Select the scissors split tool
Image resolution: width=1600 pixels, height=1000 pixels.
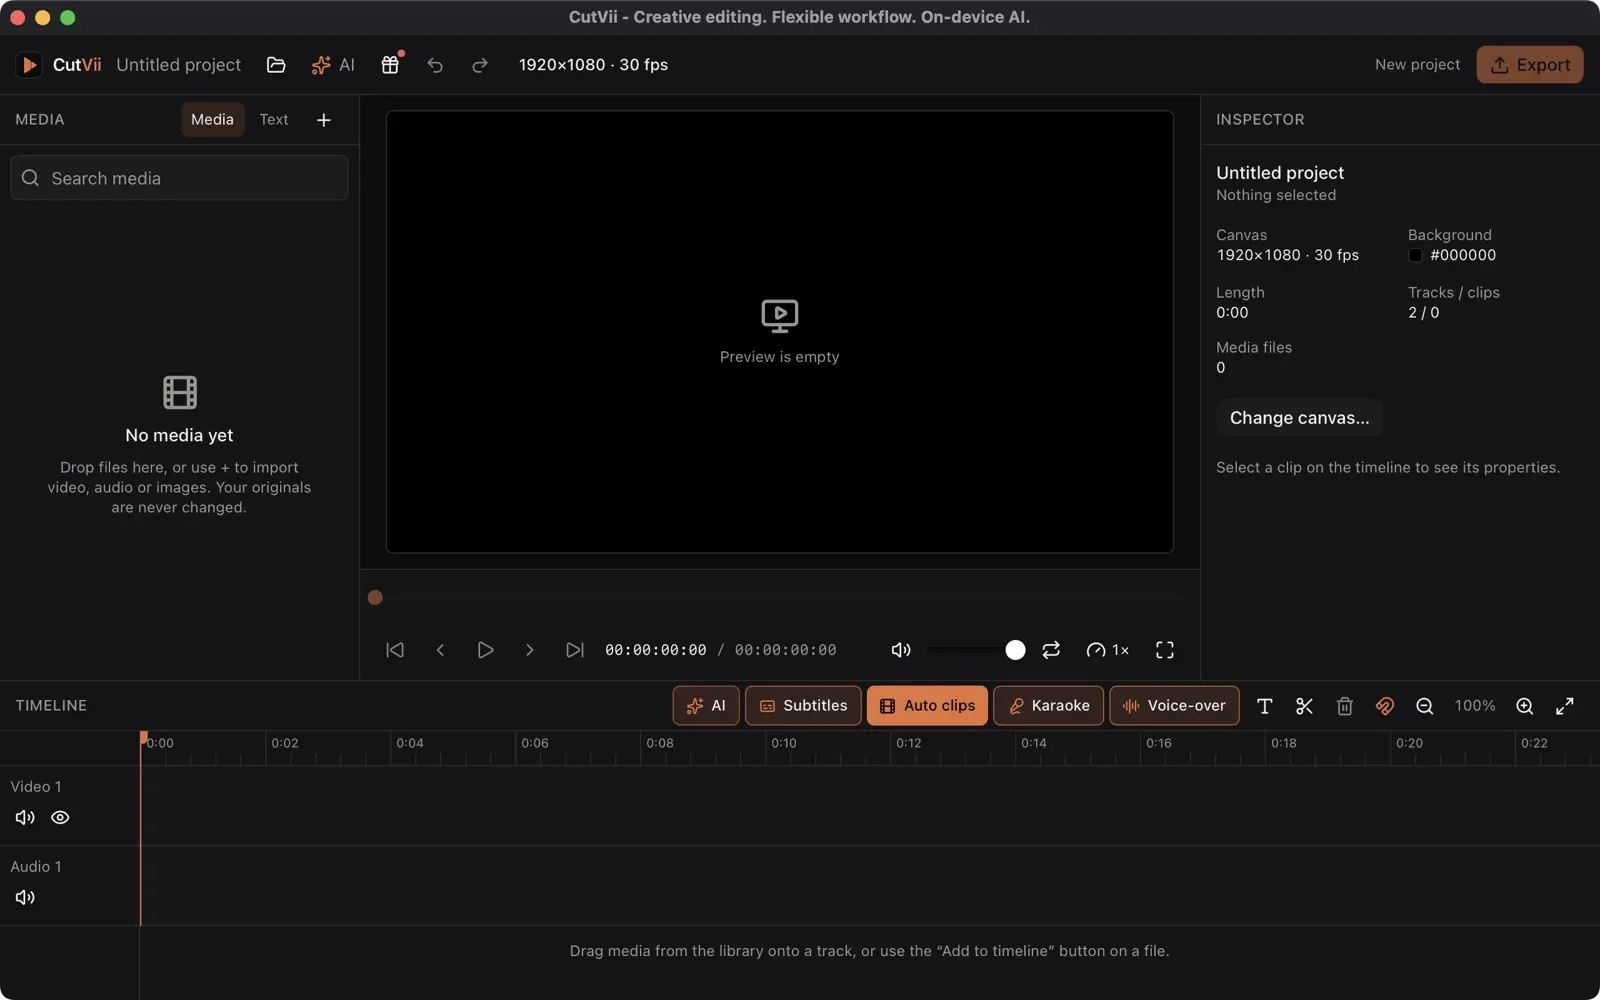1305,706
